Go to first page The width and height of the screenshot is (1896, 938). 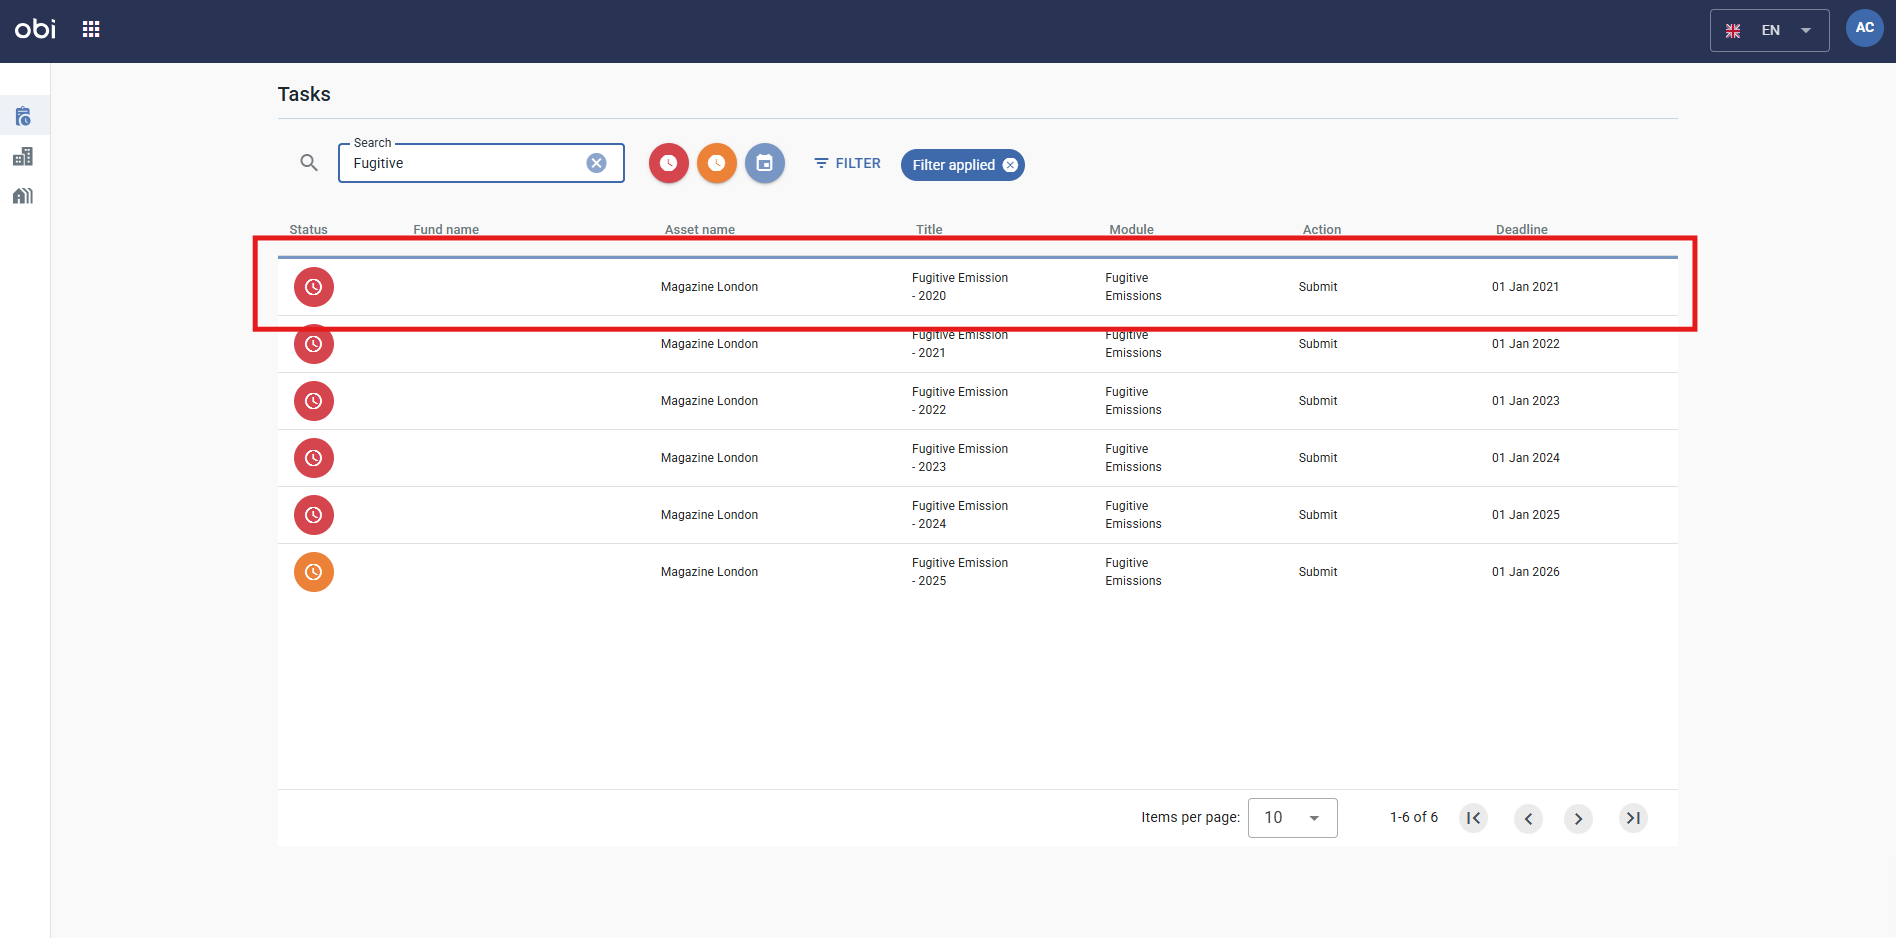coord(1474,818)
